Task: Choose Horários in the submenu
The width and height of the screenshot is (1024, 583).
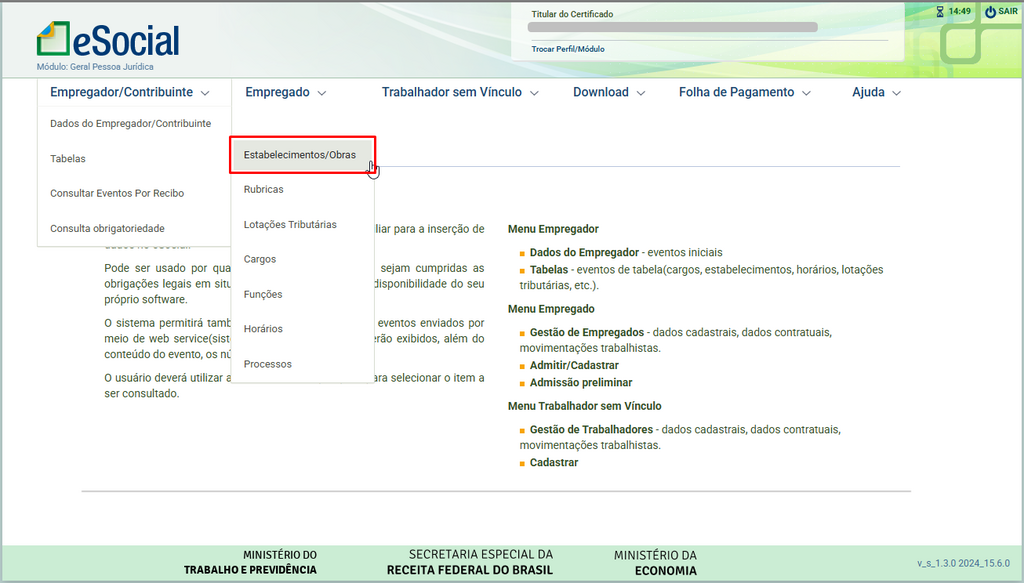Action: coord(263,329)
